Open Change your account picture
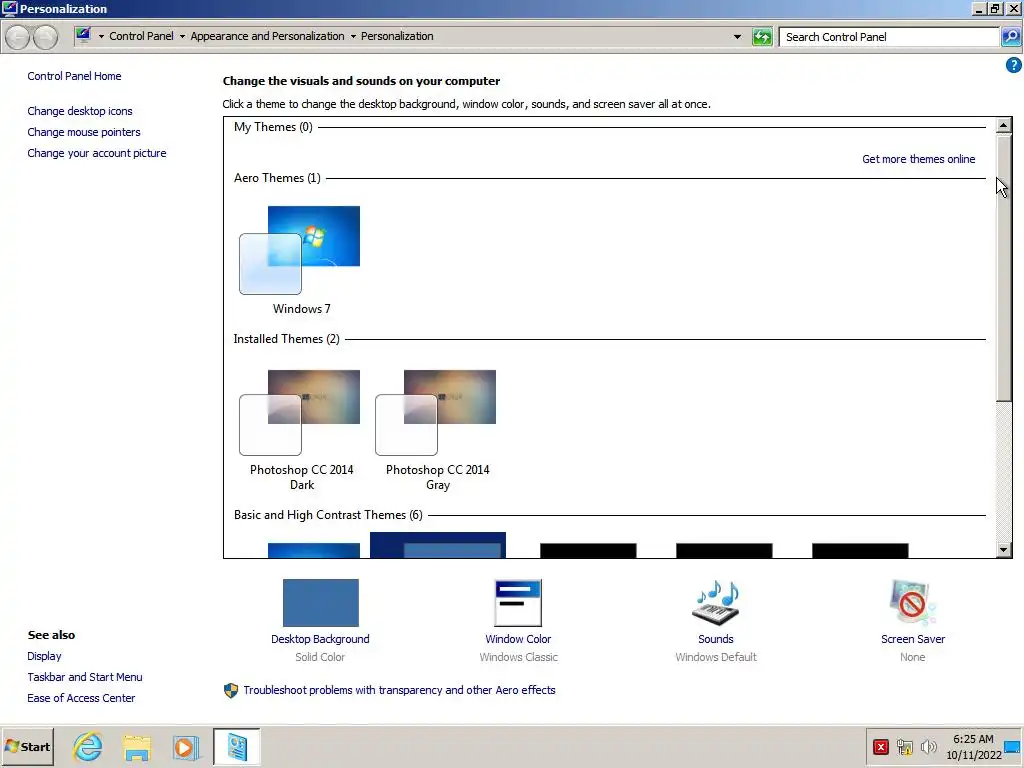Image resolution: width=1024 pixels, height=768 pixels. 97,153
